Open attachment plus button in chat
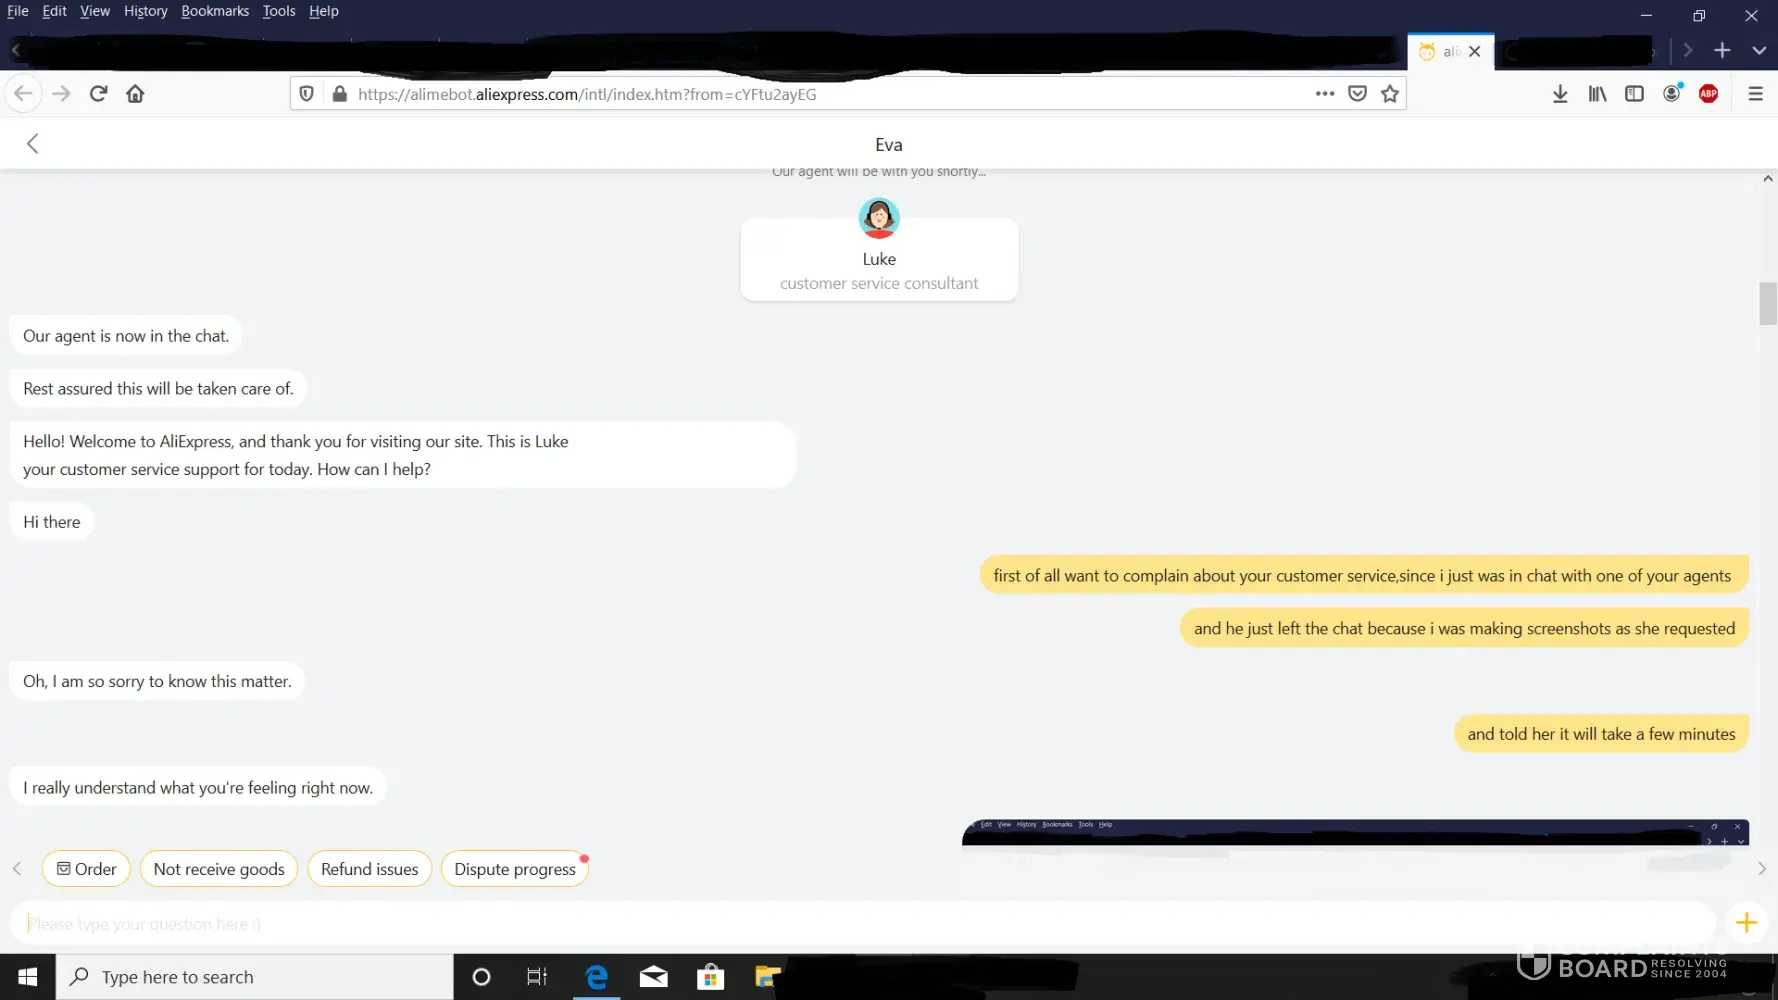 (1746, 922)
